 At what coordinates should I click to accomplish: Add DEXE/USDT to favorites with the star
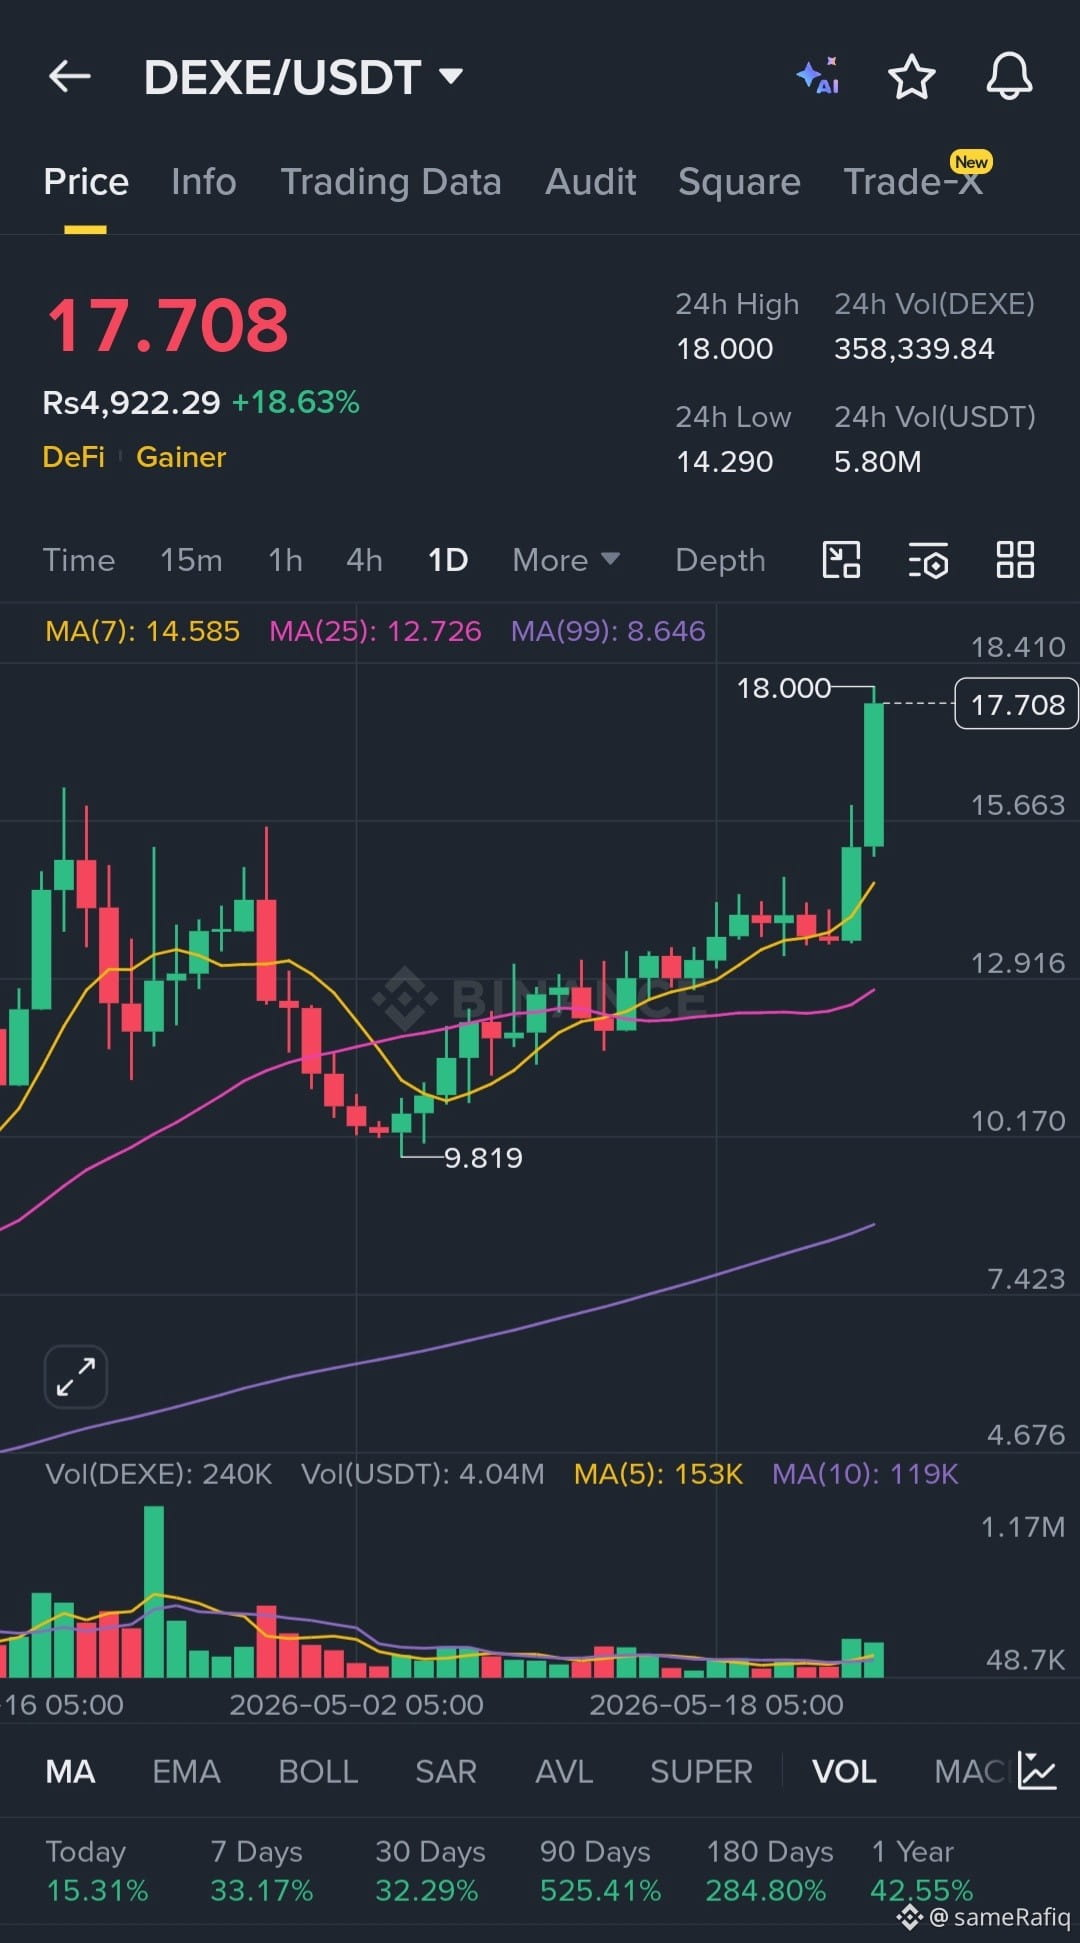pyautogui.click(x=912, y=77)
